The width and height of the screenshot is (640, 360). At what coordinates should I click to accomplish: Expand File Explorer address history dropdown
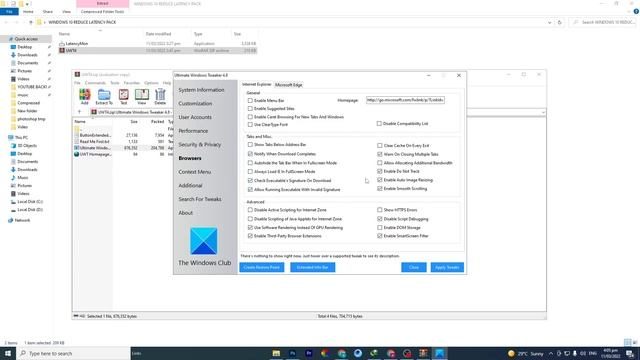point(549,22)
